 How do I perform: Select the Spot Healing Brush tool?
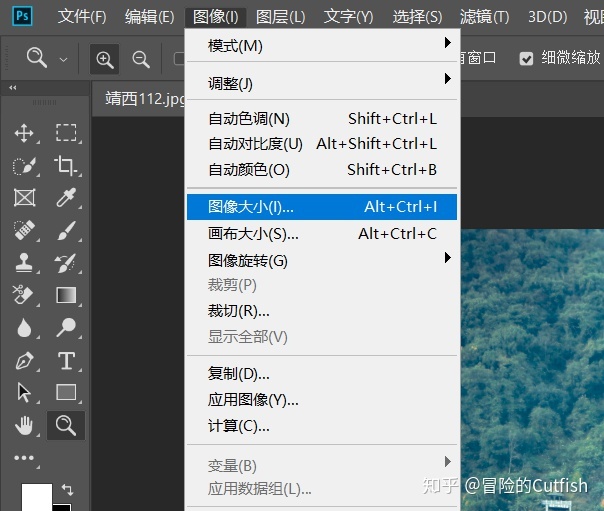point(24,230)
